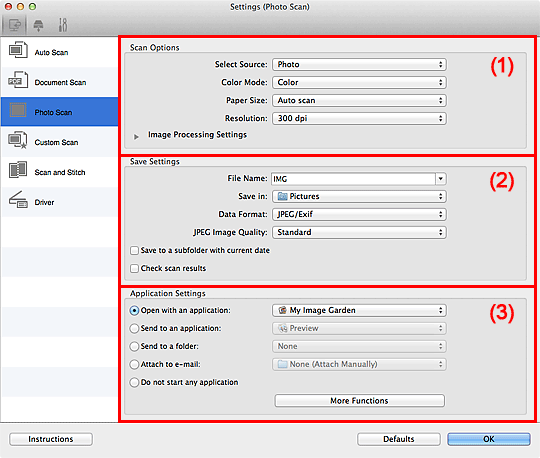The image size is (540, 458).
Task: Open the File Name history arrow
Action: tap(441, 178)
